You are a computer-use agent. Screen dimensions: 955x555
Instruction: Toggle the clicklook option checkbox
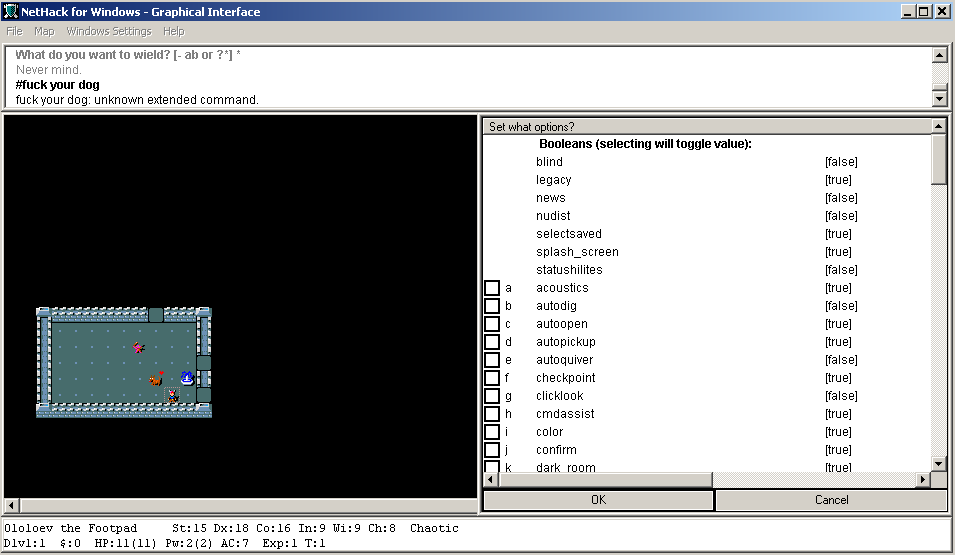tap(492, 395)
